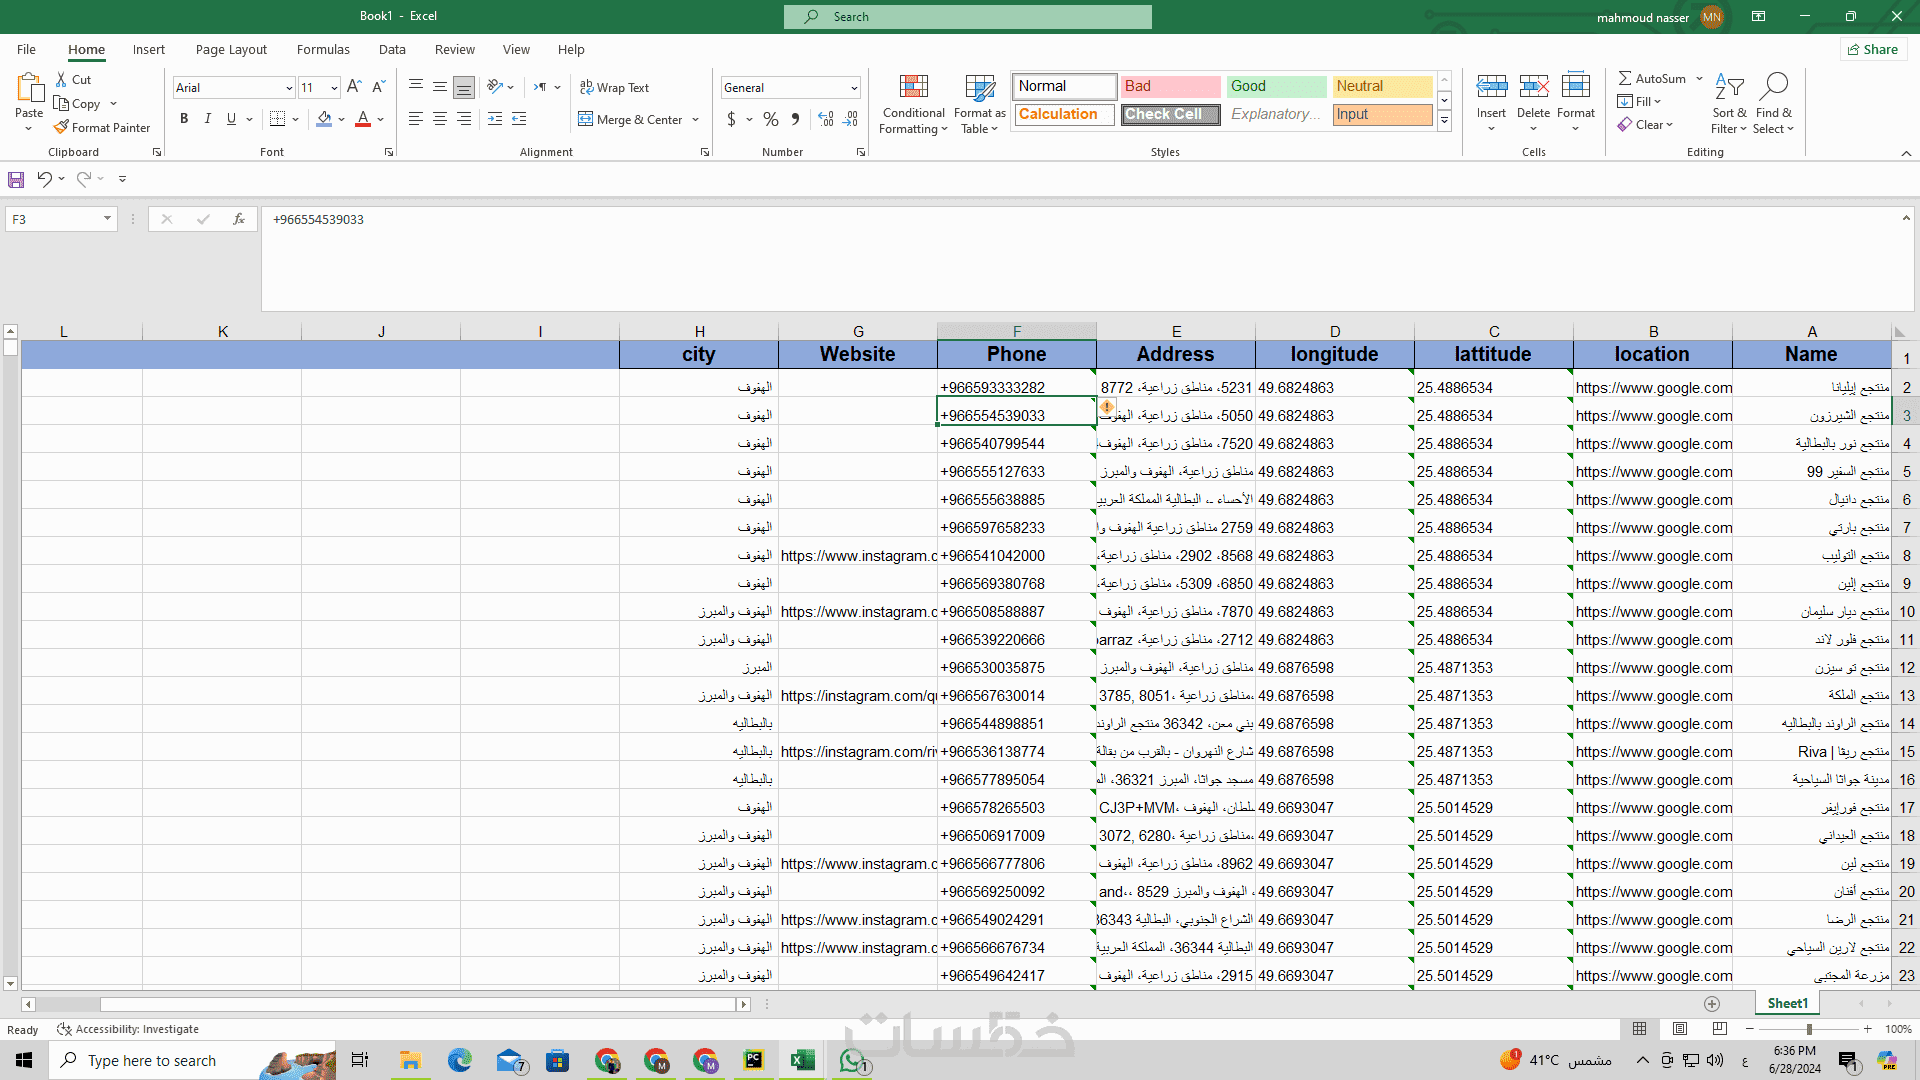
Task: Click the Format Painter brush icon
Action: 62,128
